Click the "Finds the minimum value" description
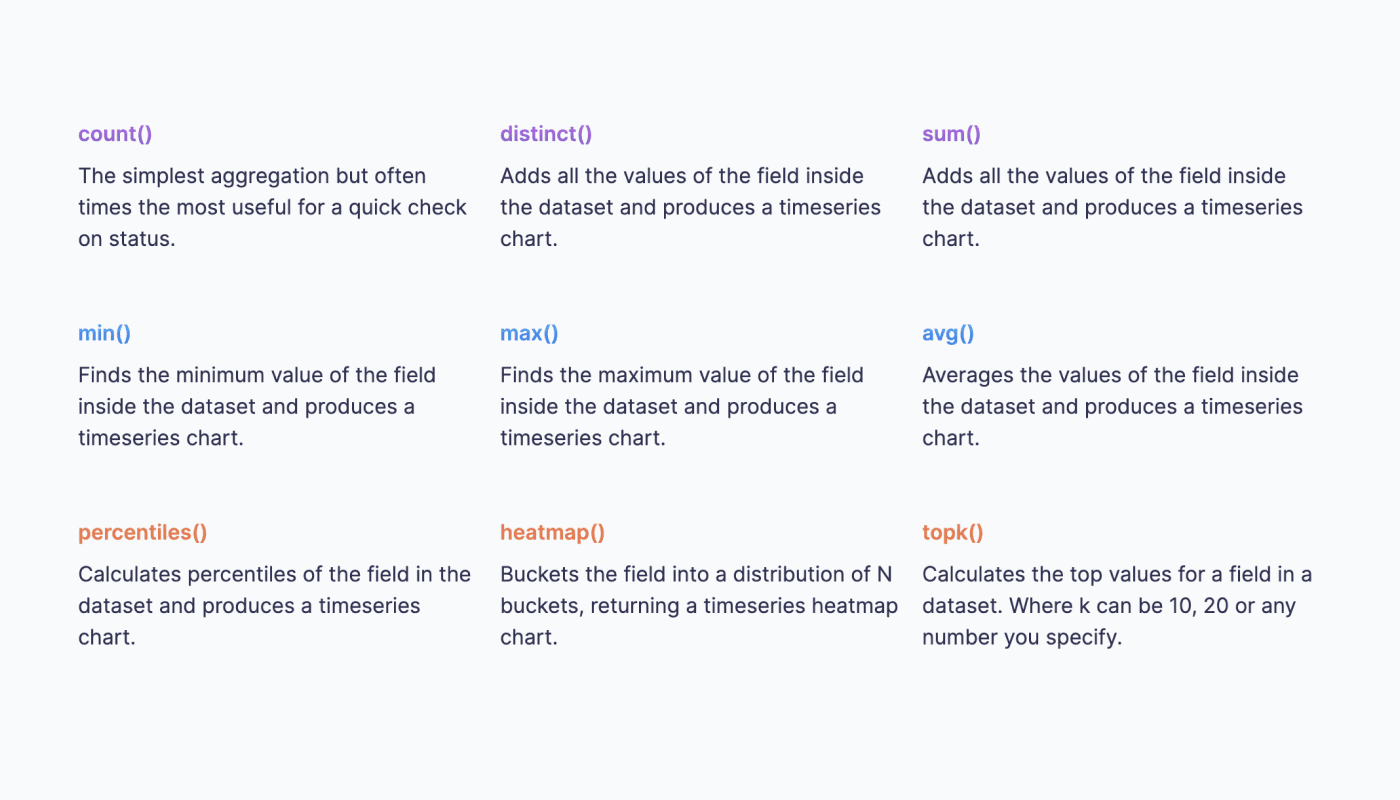Viewport: 1400px width, 800px height. (257, 406)
